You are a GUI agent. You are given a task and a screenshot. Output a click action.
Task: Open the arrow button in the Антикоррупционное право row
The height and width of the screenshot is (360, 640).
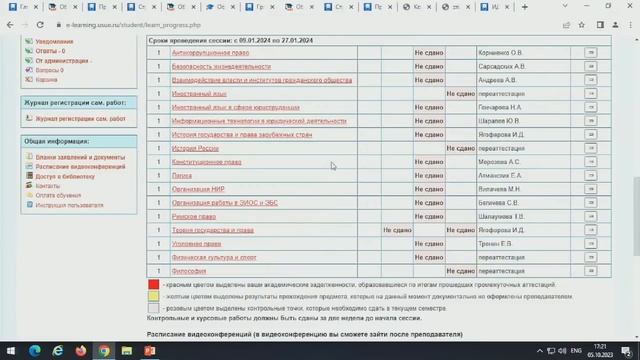(x=591, y=53)
